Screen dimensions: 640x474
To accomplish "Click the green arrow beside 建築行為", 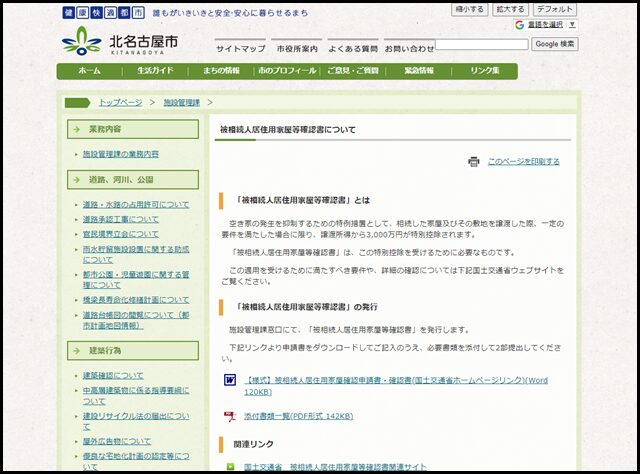I will click(76, 351).
